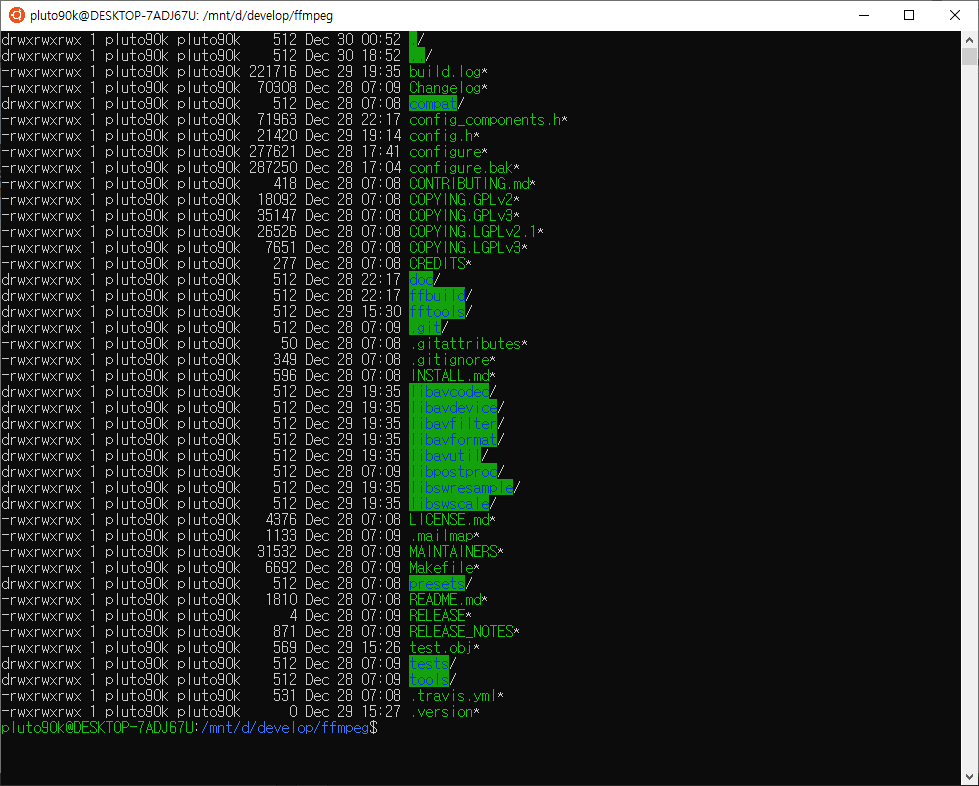
Task: Click the CREDITS file name
Action: pyautogui.click(x=437, y=264)
